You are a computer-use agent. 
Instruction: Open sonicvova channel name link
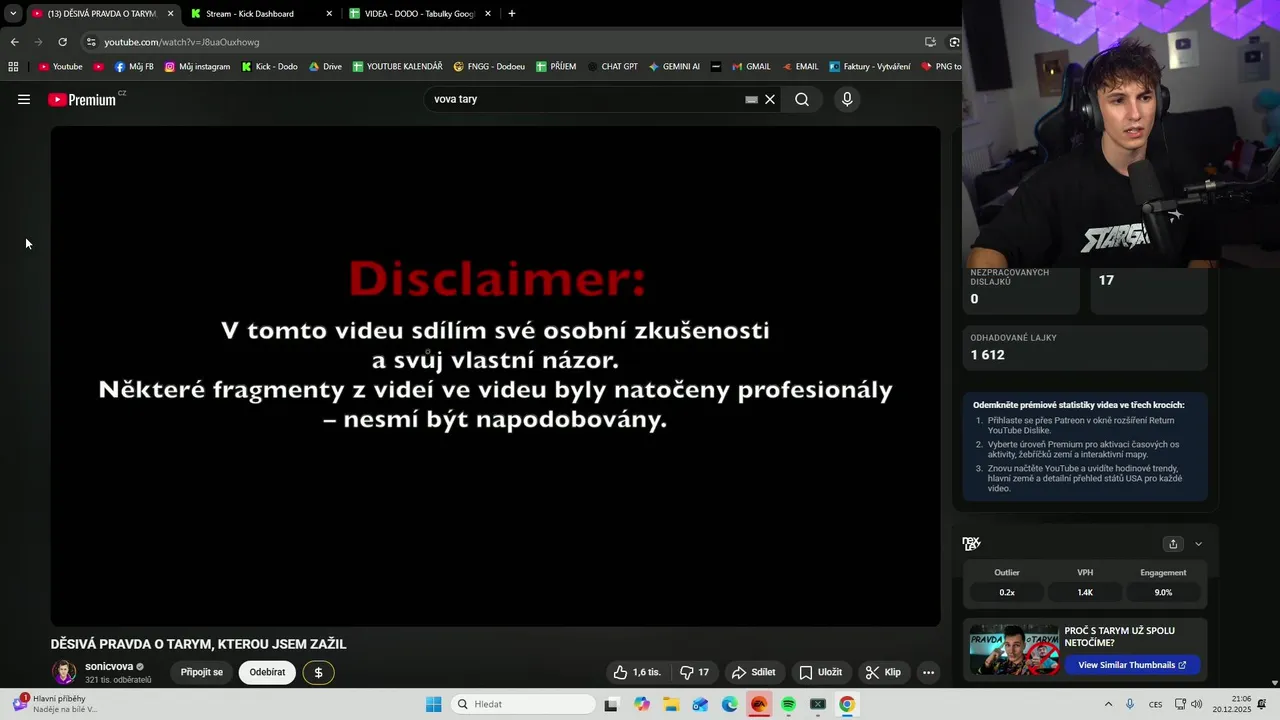coord(109,666)
